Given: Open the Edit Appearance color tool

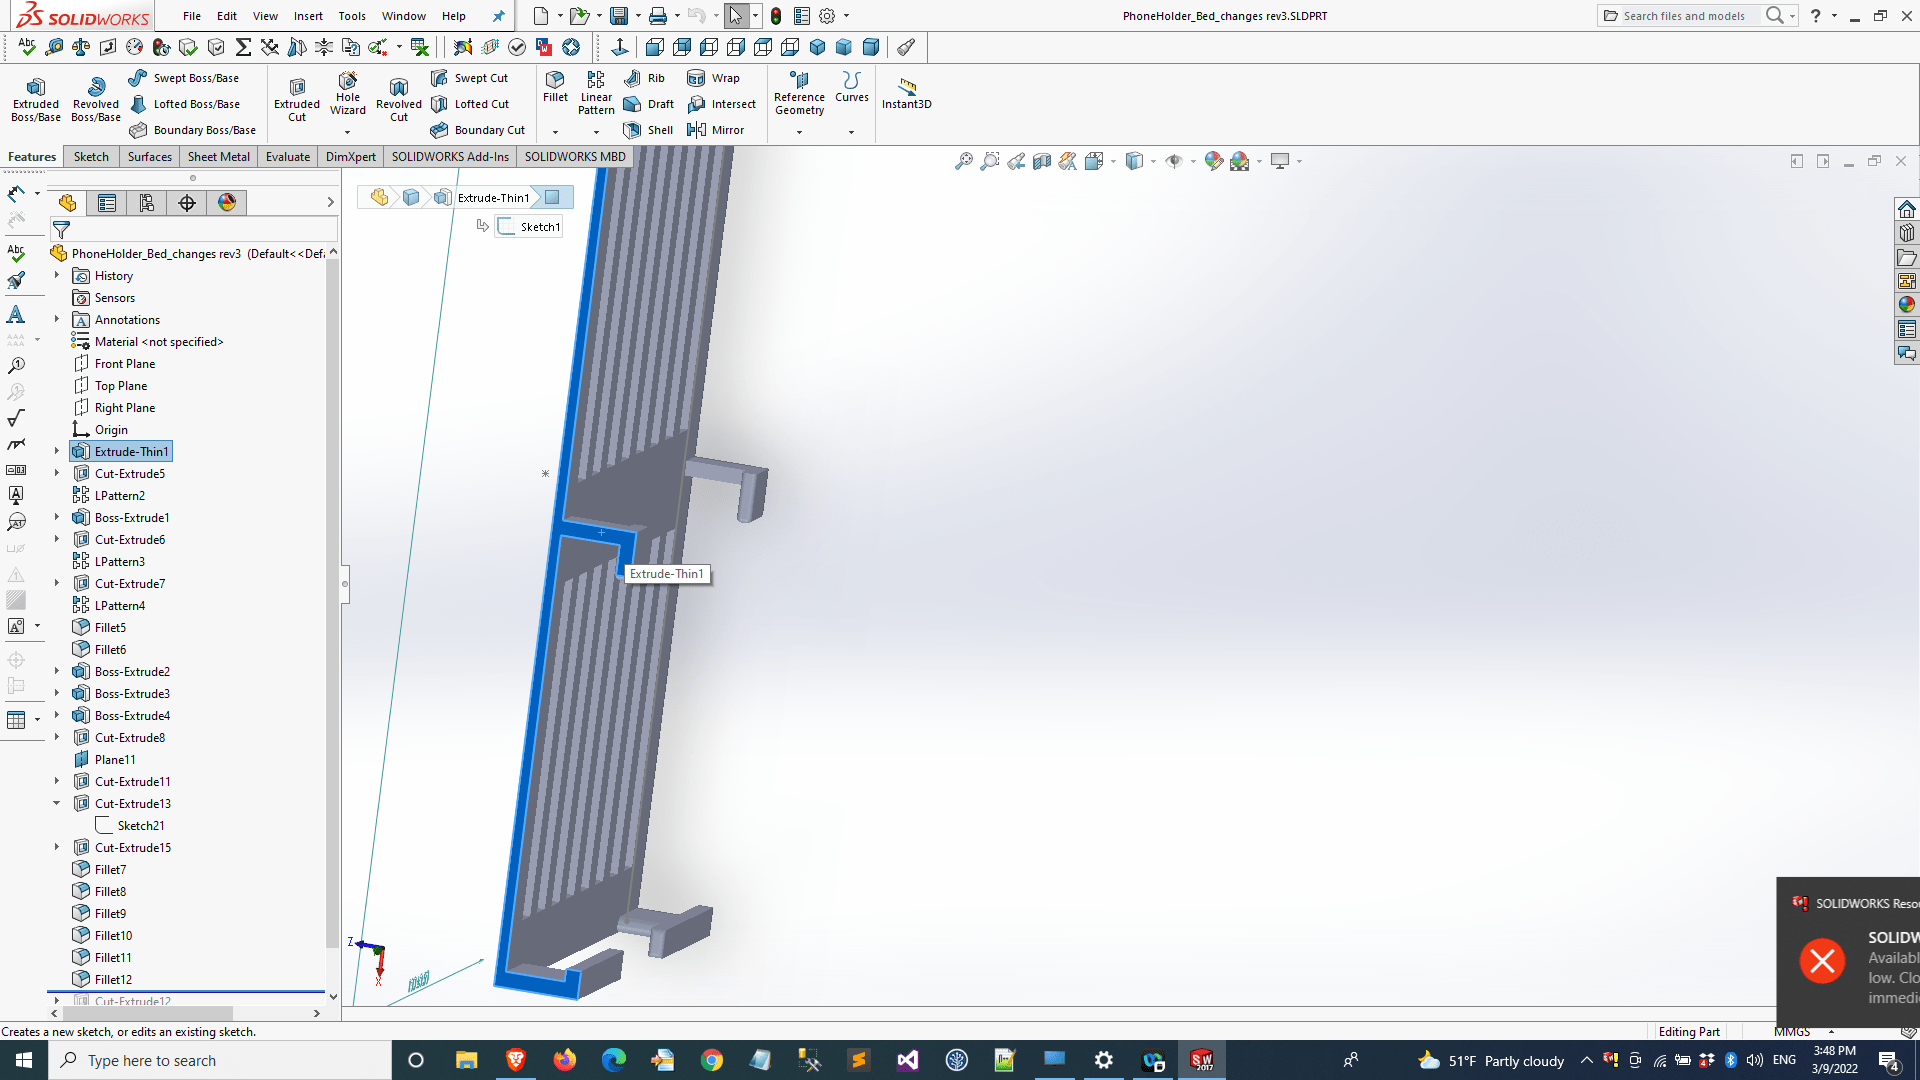Looking at the screenshot, I should (x=1215, y=160).
